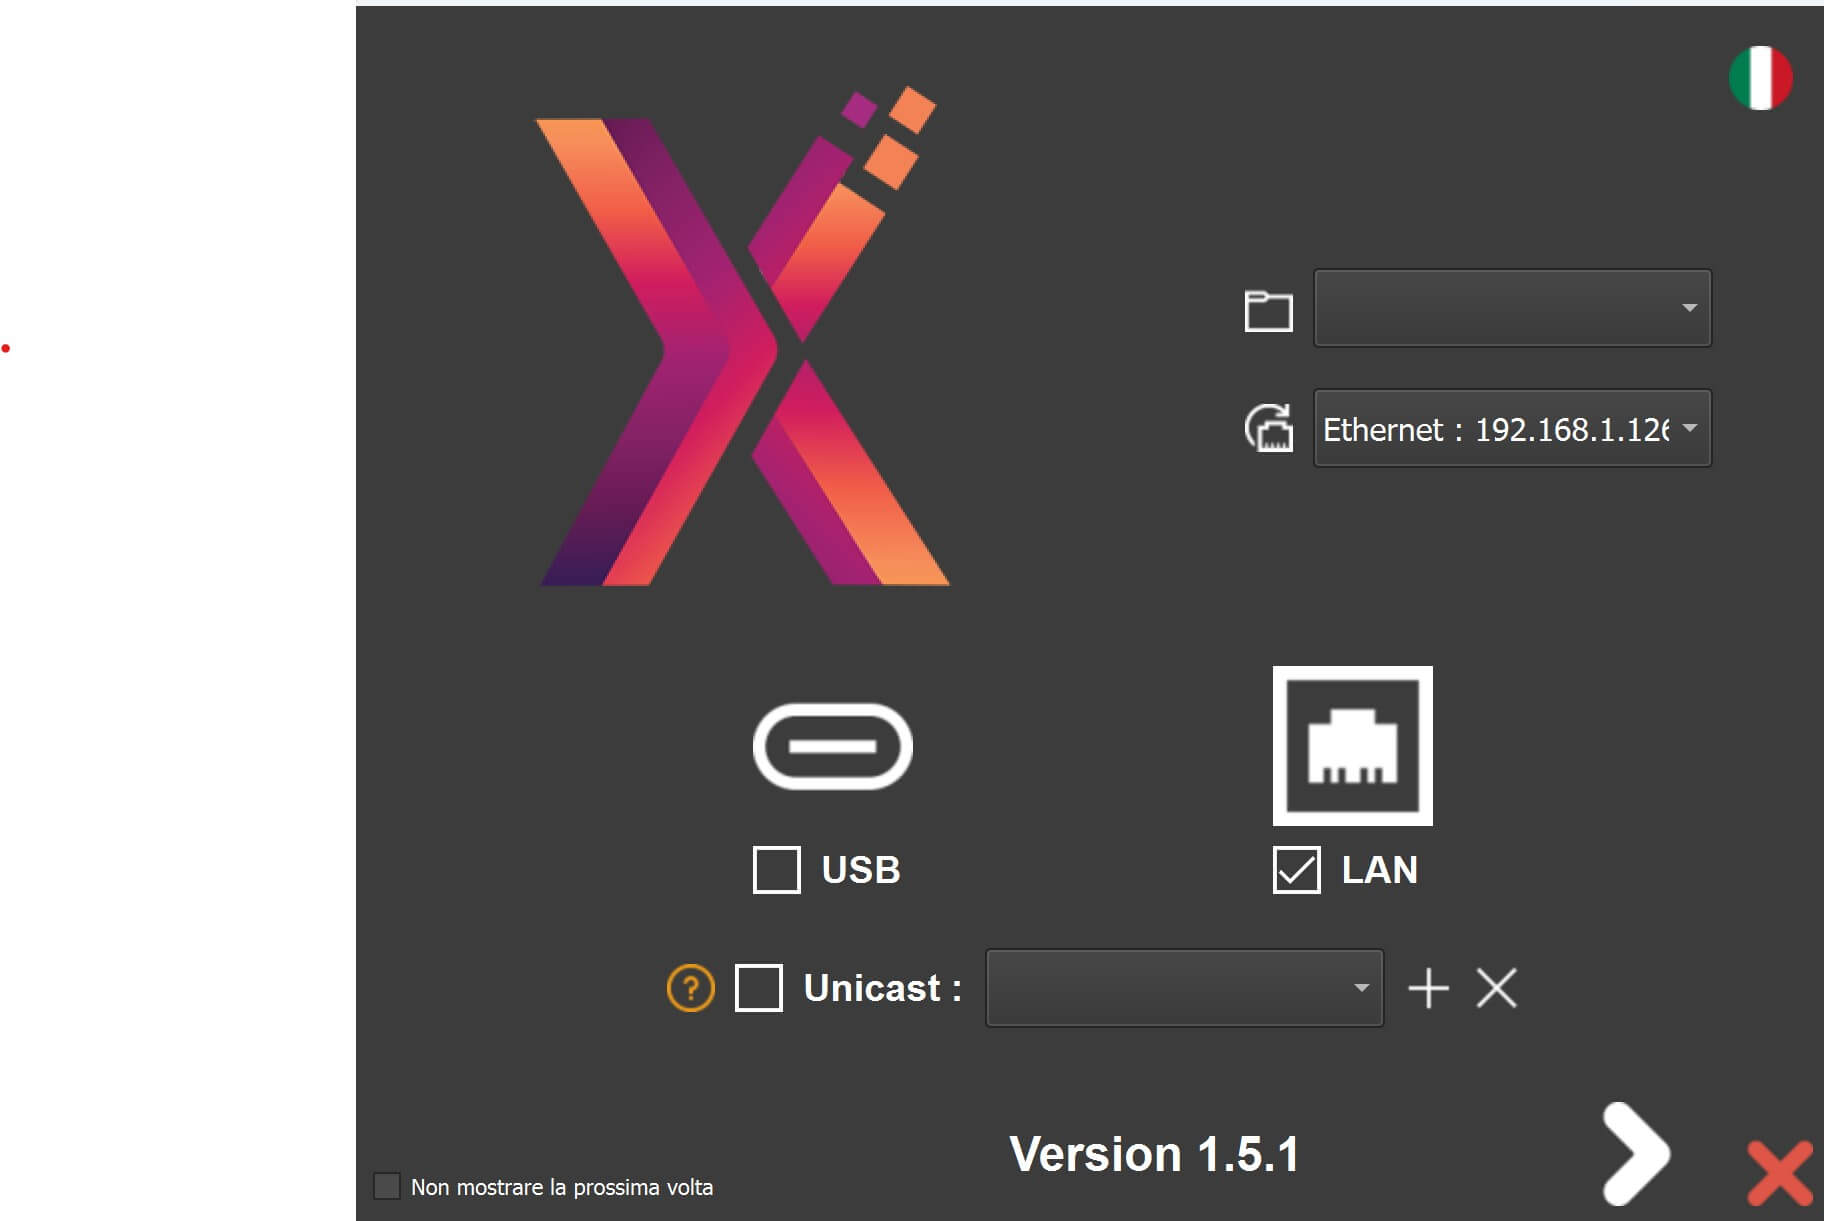Screen dimensions: 1824x1221
Task: Proceed using the white next arrow
Action: tap(1634, 1154)
